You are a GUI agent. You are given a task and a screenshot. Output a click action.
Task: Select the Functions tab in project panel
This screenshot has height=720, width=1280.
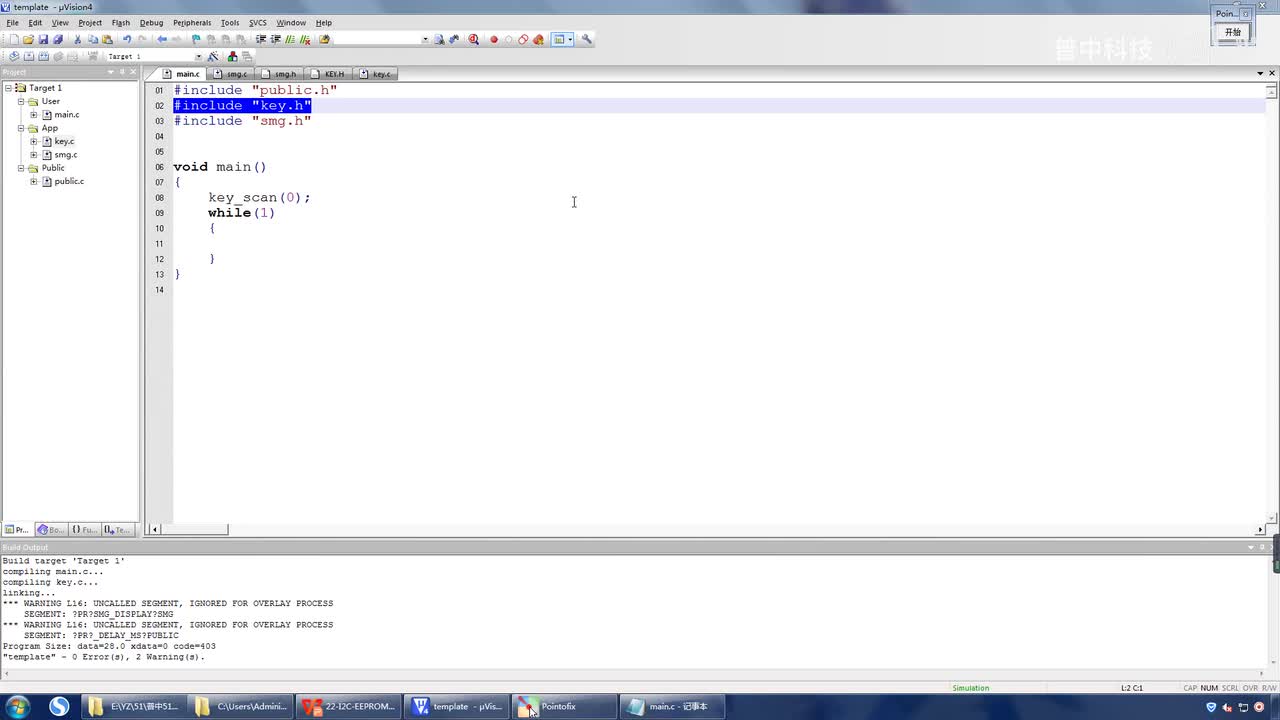pyautogui.click(x=83, y=530)
